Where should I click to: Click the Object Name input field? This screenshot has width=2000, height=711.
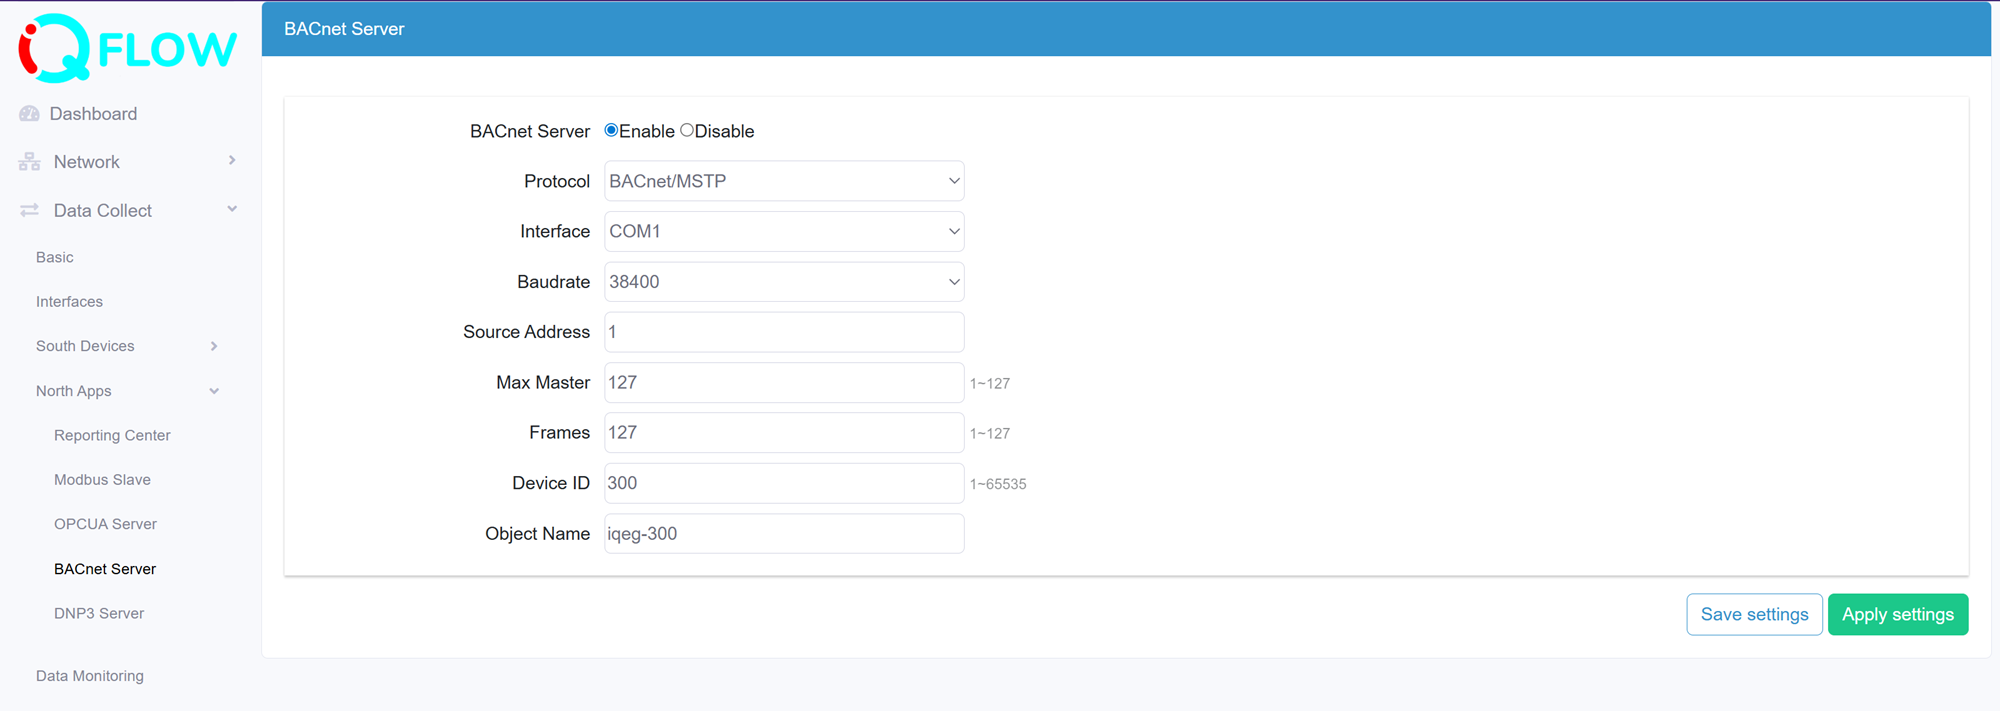pos(784,533)
